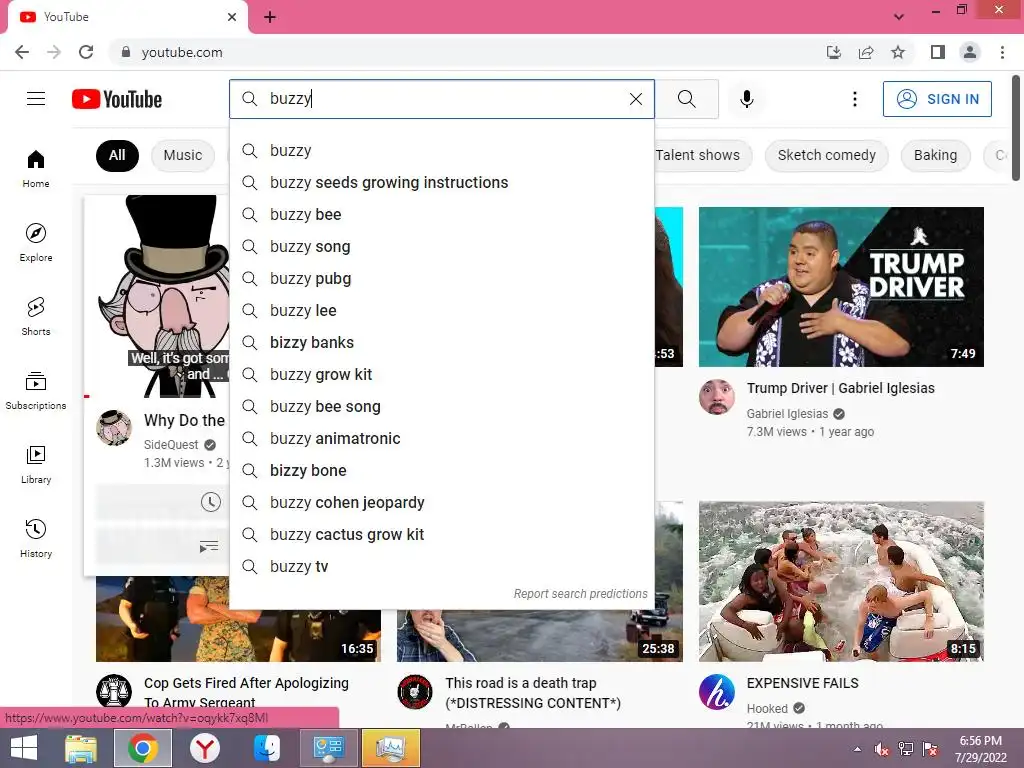1024x768 pixels.
Task: Choose suggestion "buzzy"
Action: 441,150
